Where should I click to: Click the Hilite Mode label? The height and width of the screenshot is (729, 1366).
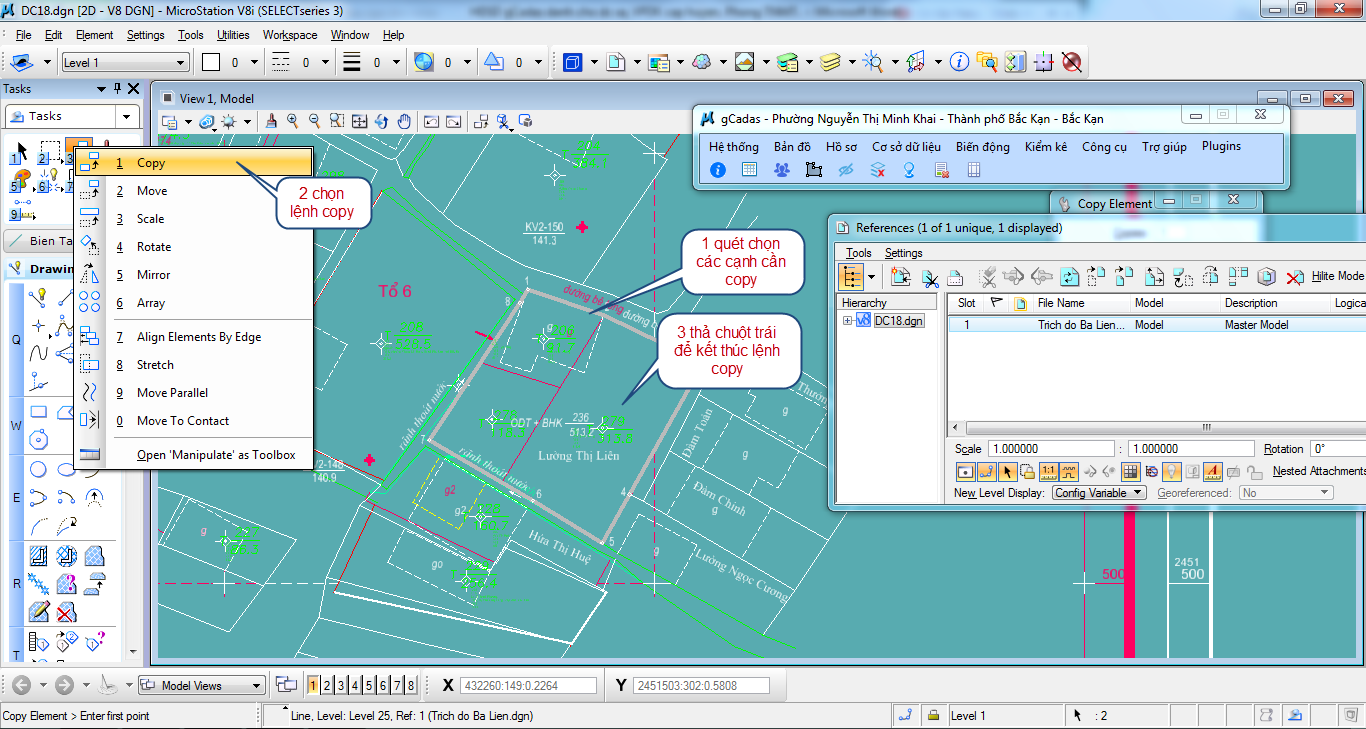[x=1337, y=277]
